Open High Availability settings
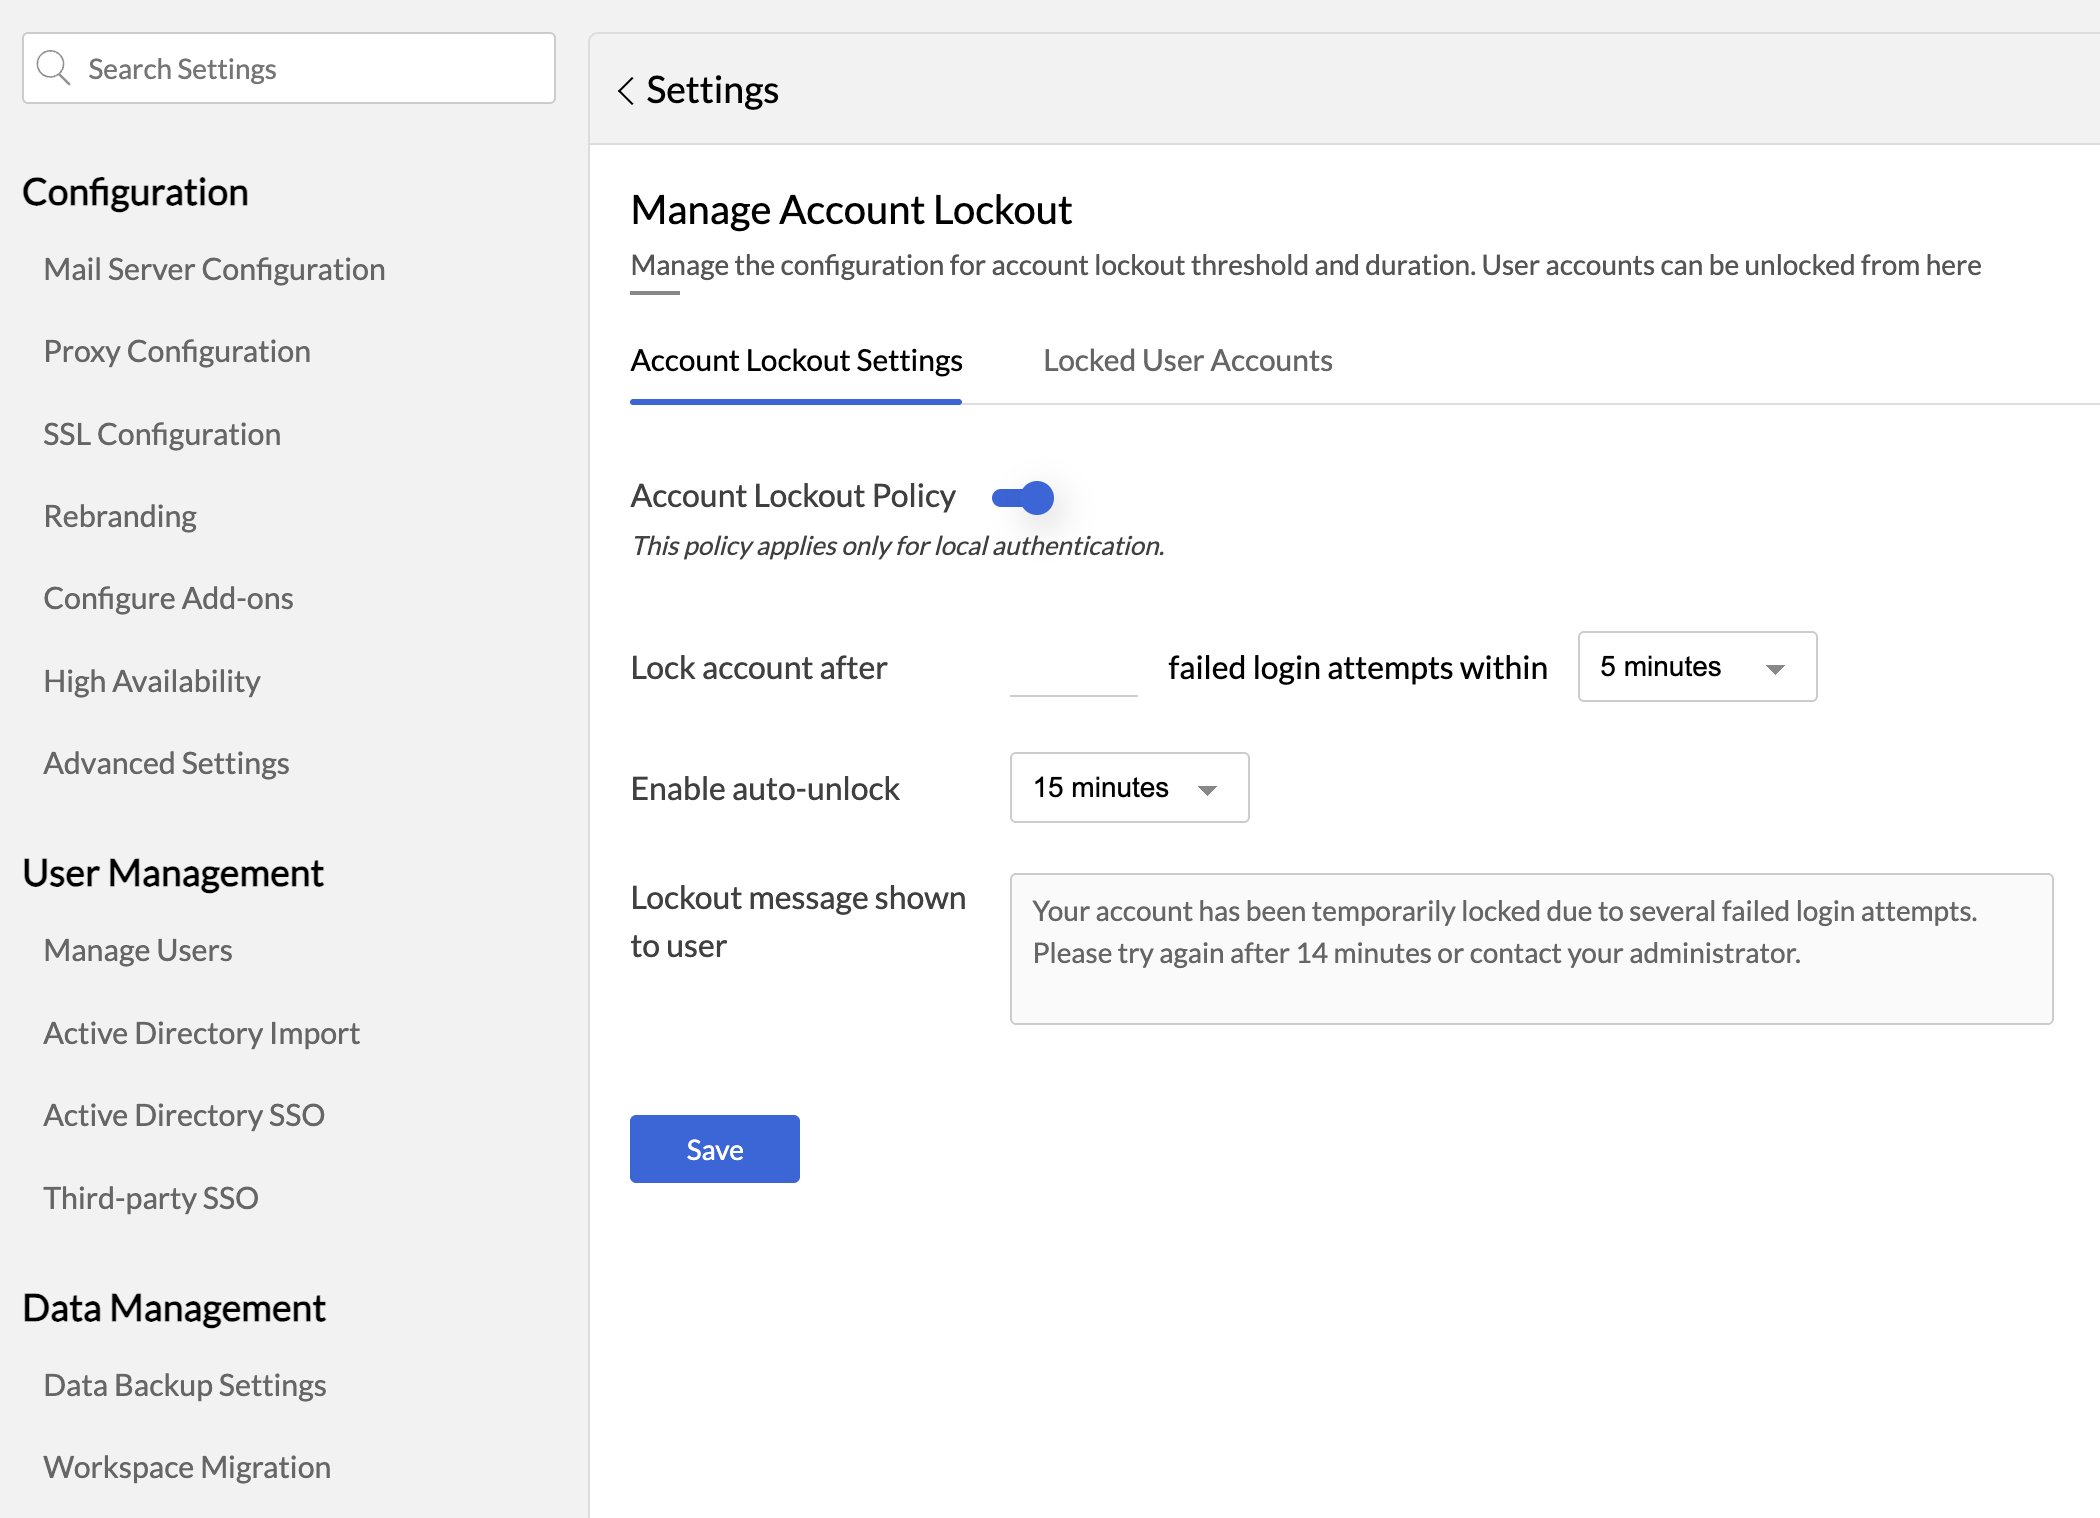 coord(152,681)
